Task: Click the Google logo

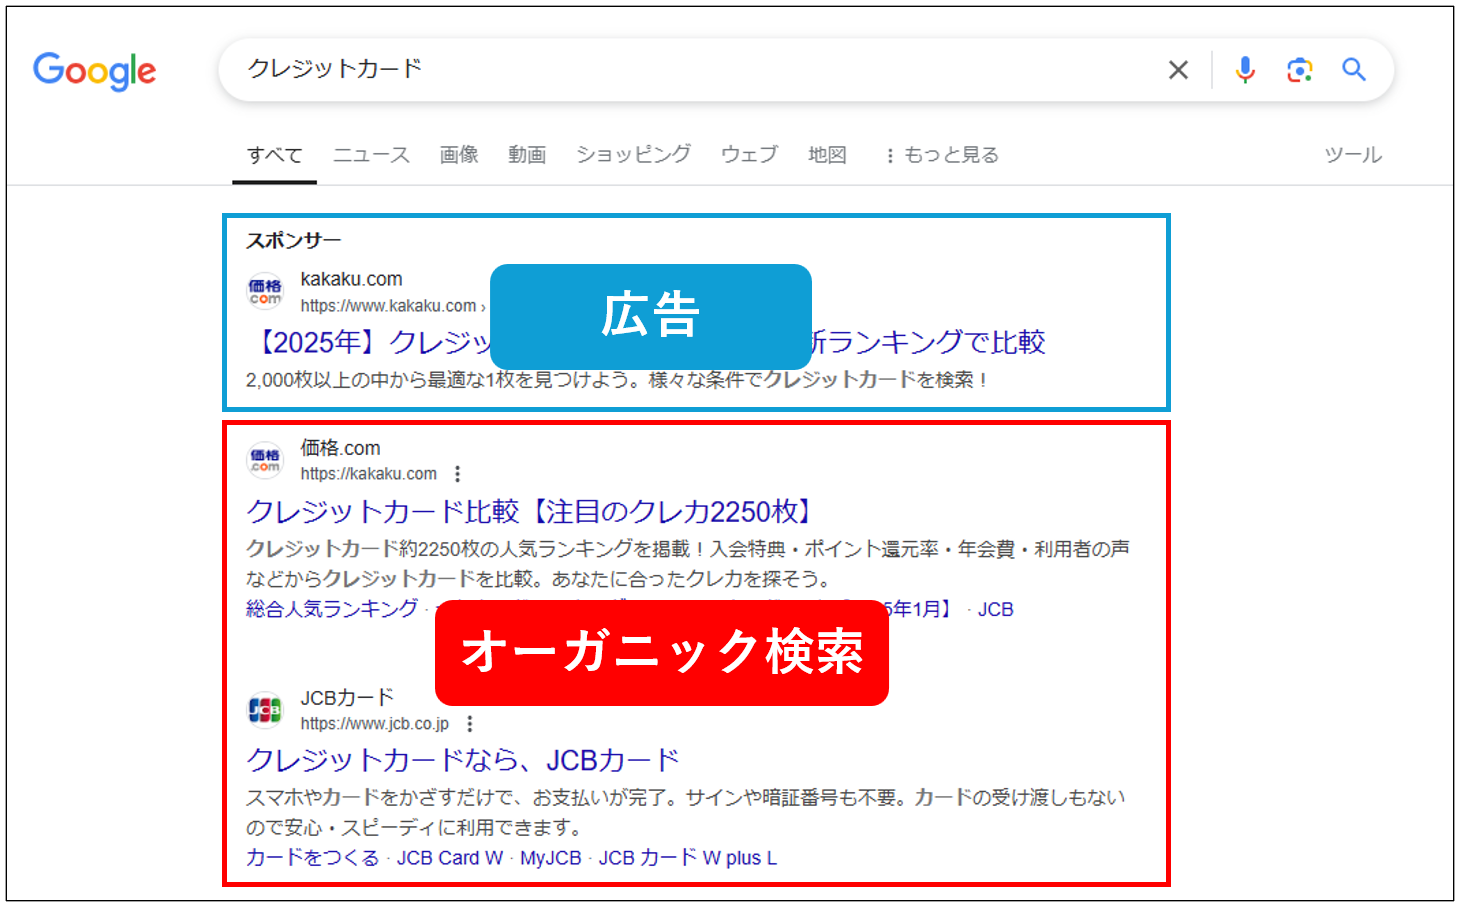Action: (x=95, y=71)
